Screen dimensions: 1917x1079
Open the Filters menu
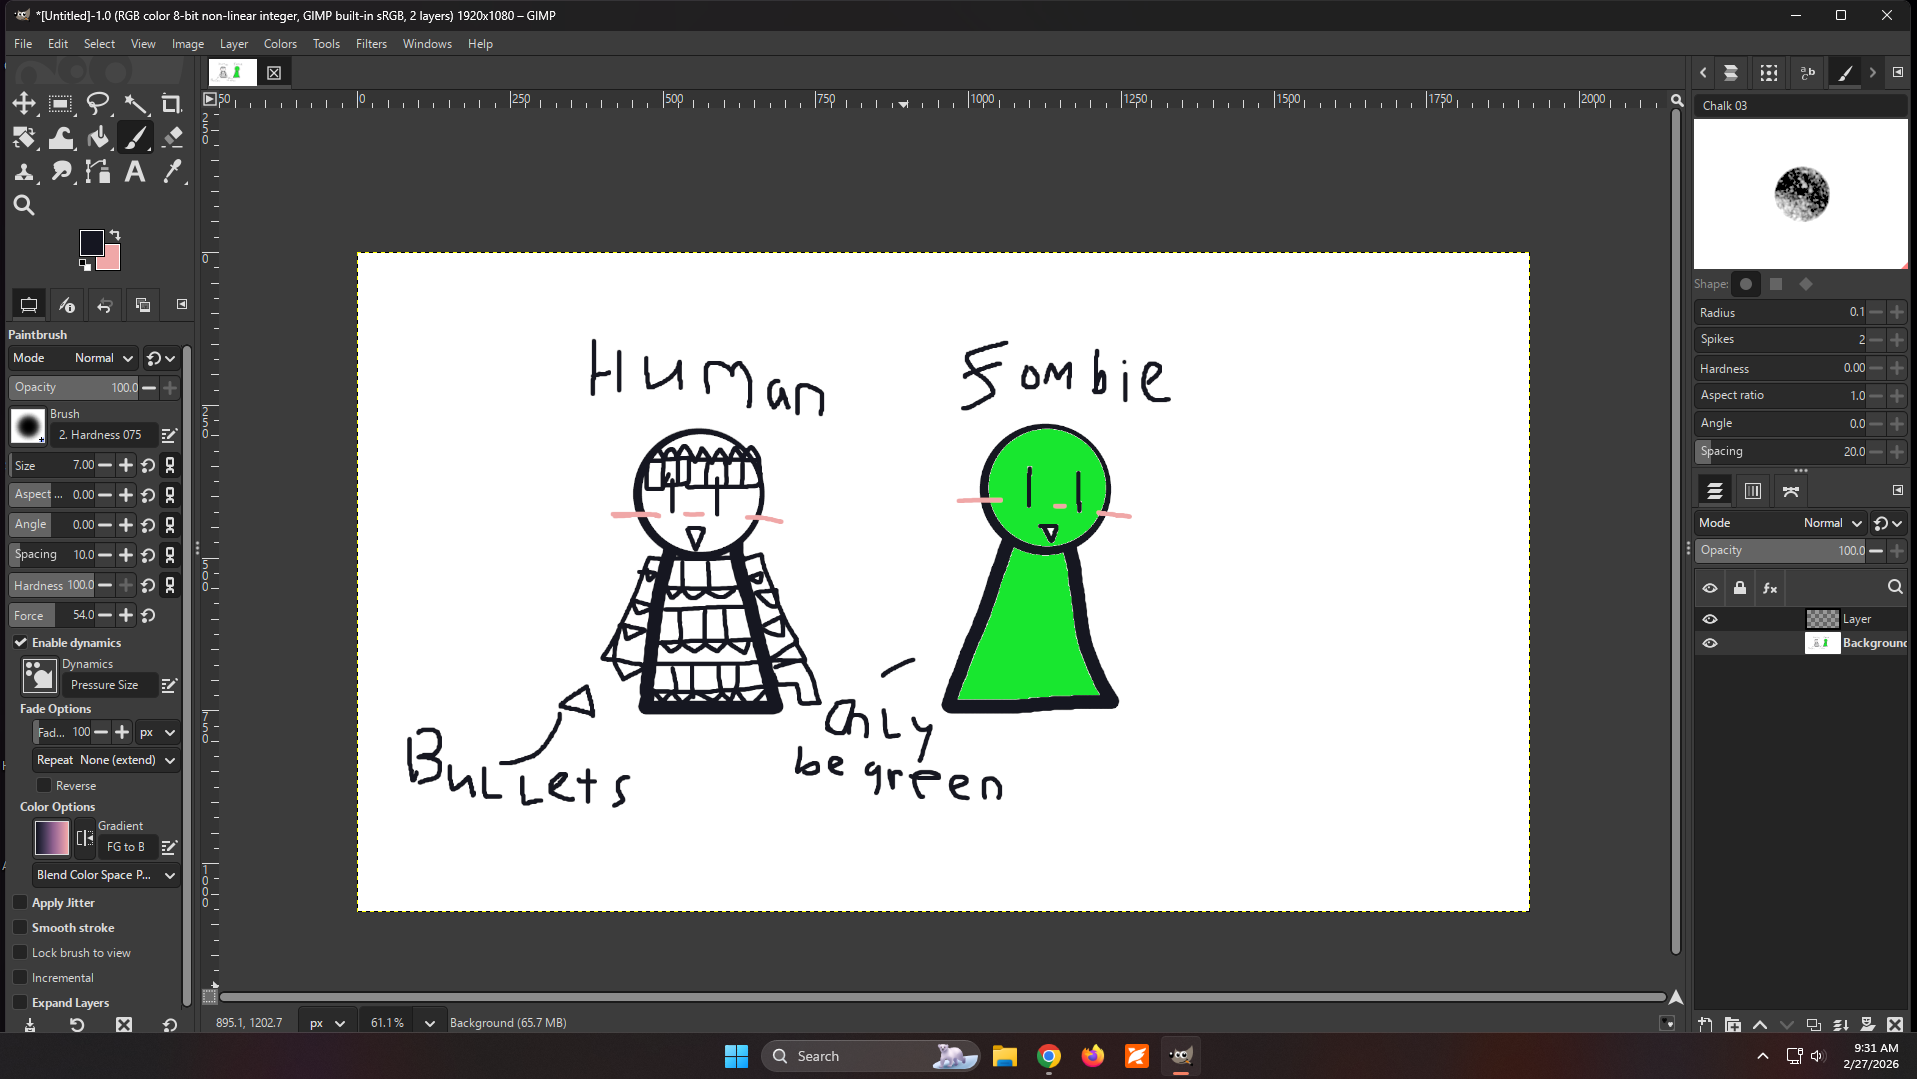(371, 44)
